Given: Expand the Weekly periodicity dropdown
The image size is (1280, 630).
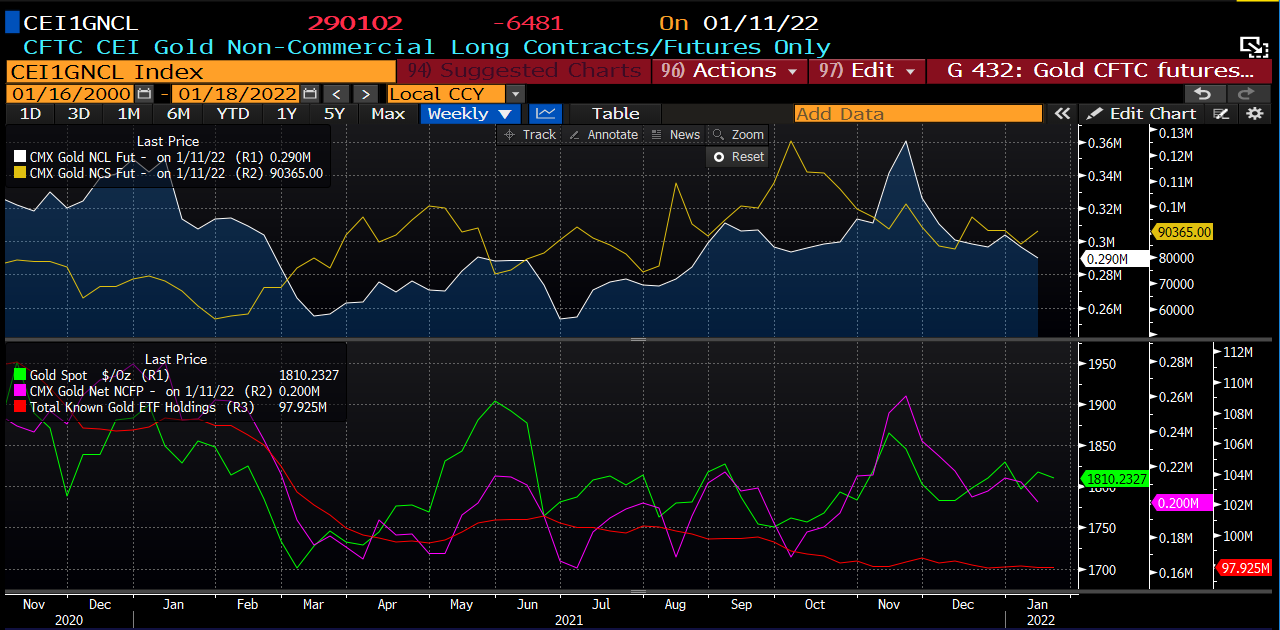Looking at the screenshot, I should pyautogui.click(x=471, y=114).
